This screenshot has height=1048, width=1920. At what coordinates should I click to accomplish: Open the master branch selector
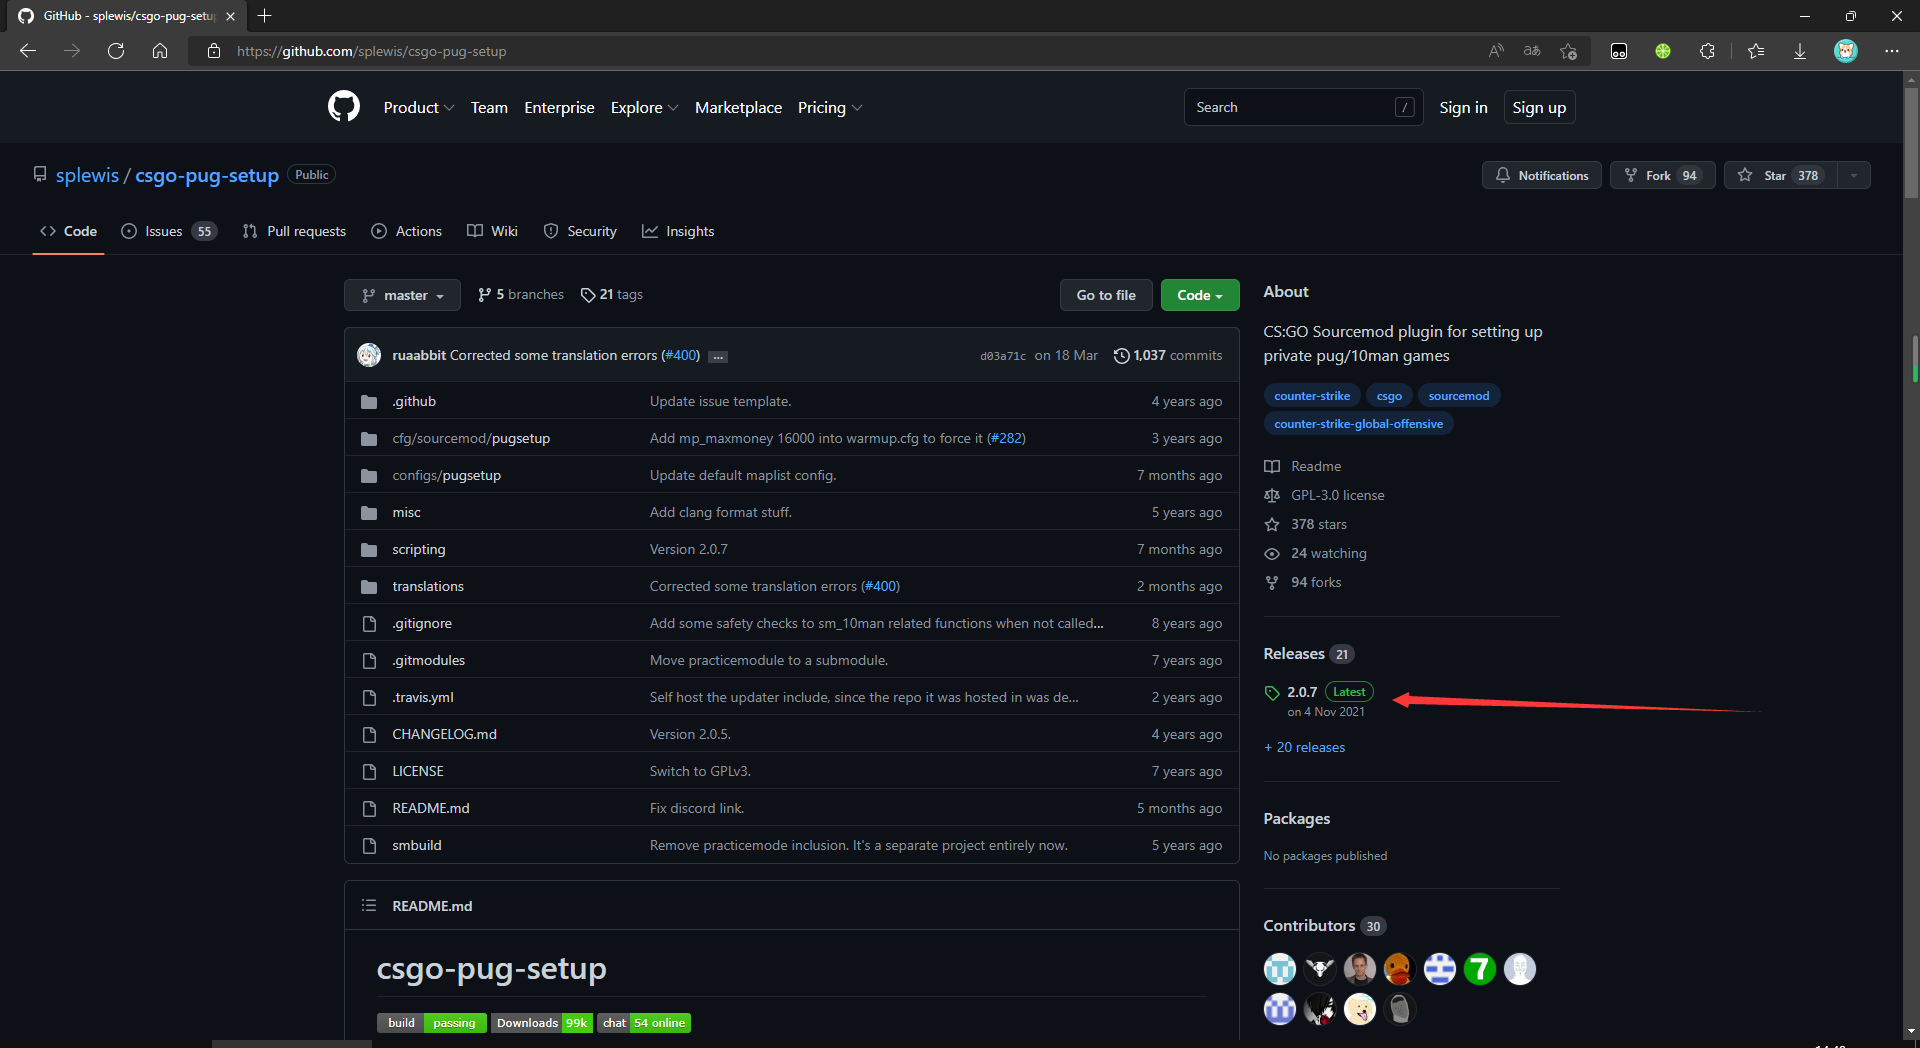tap(402, 295)
